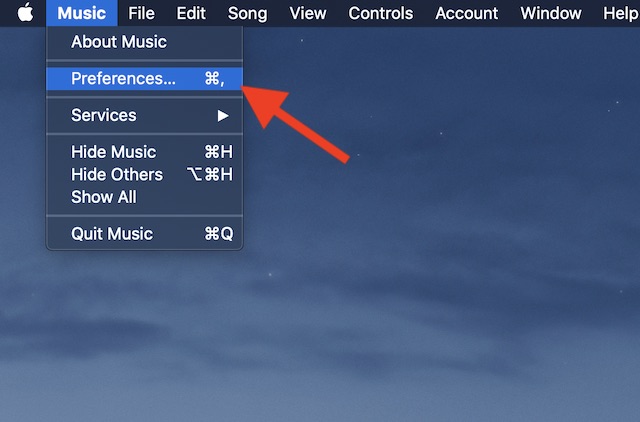Choose Hide Music
The image size is (640, 422).
[144, 152]
